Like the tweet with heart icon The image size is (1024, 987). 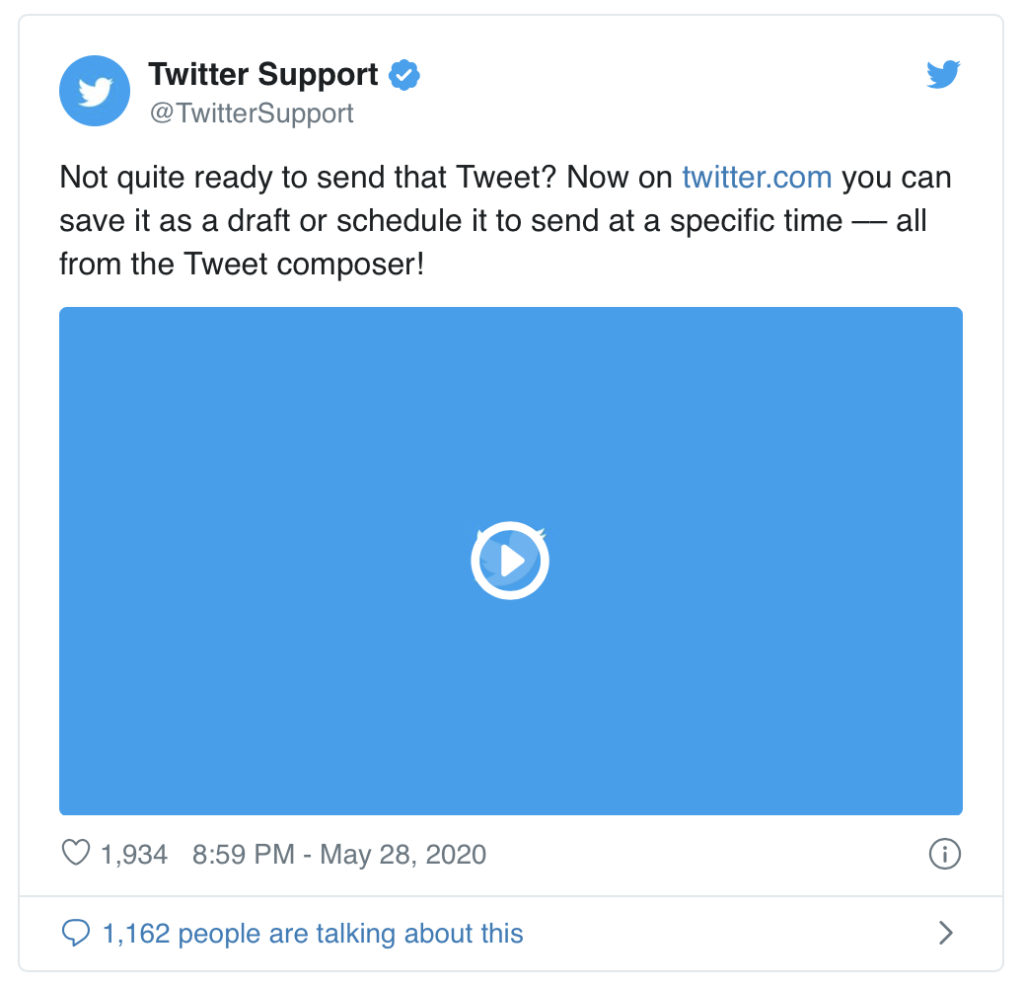click(x=76, y=853)
